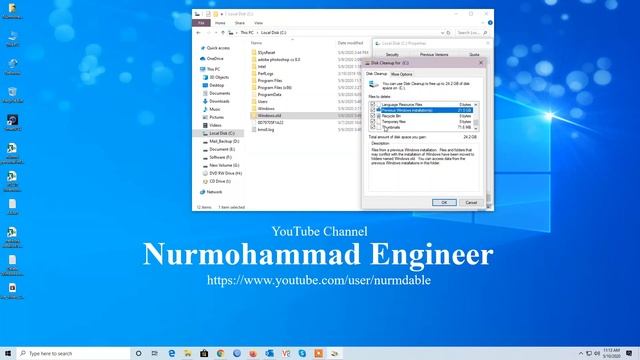Click the refresh button near address bar
The width and height of the screenshot is (640, 360).
pos(448,33)
